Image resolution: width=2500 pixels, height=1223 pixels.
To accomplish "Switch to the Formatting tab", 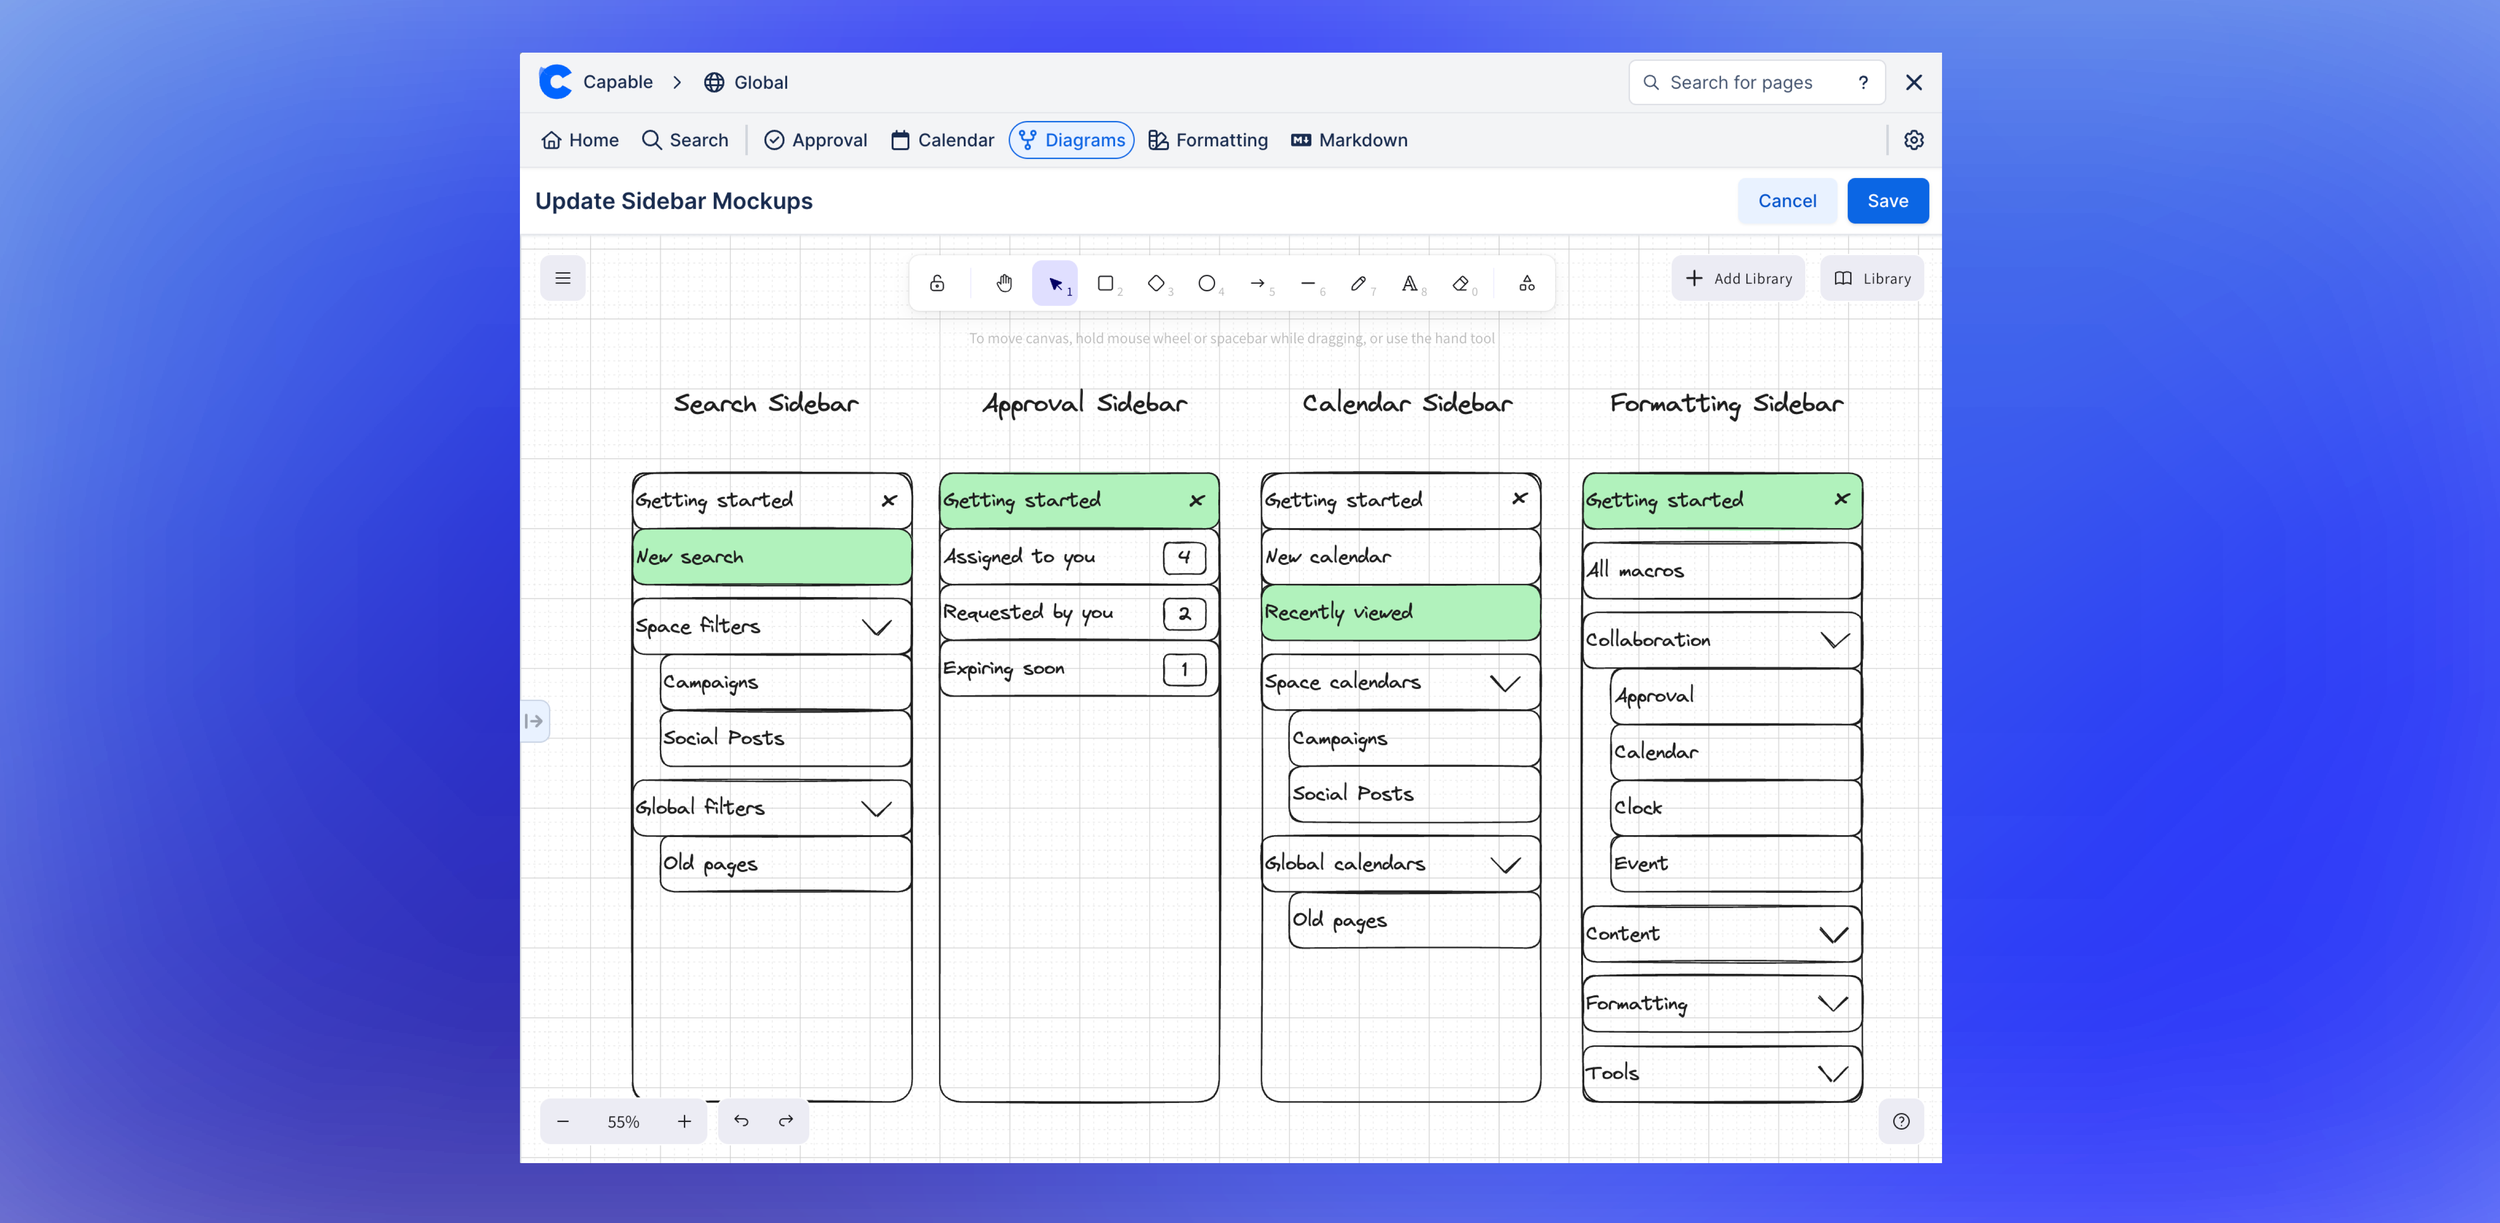I will pos(1208,140).
